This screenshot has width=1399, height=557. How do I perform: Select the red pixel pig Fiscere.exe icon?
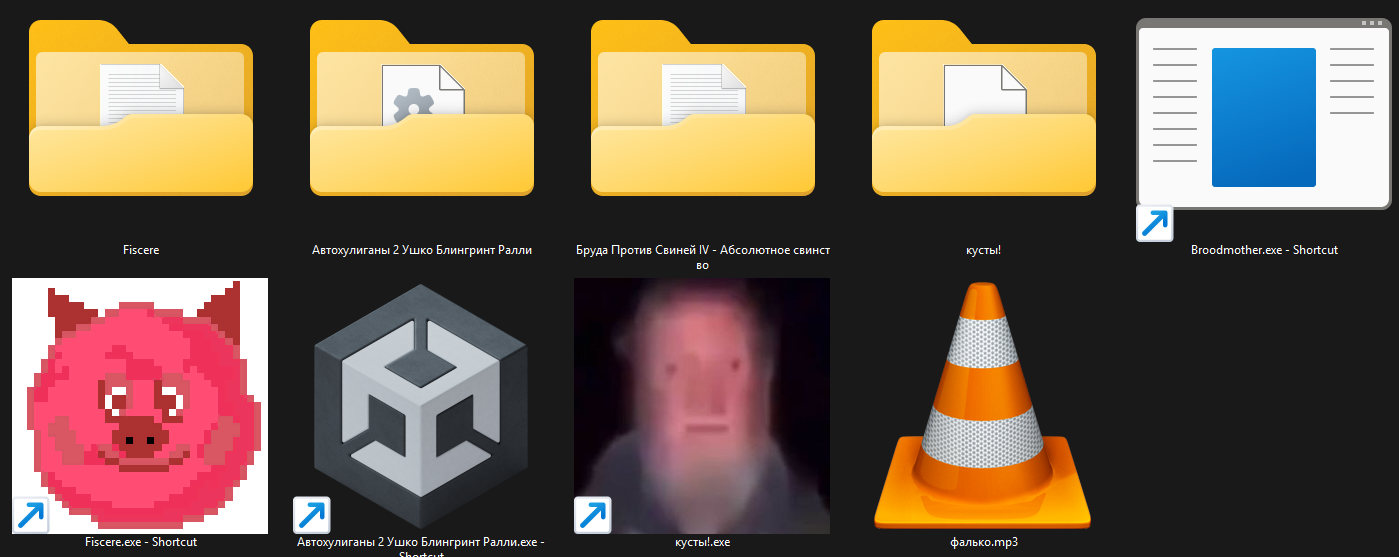[x=140, y=406]
